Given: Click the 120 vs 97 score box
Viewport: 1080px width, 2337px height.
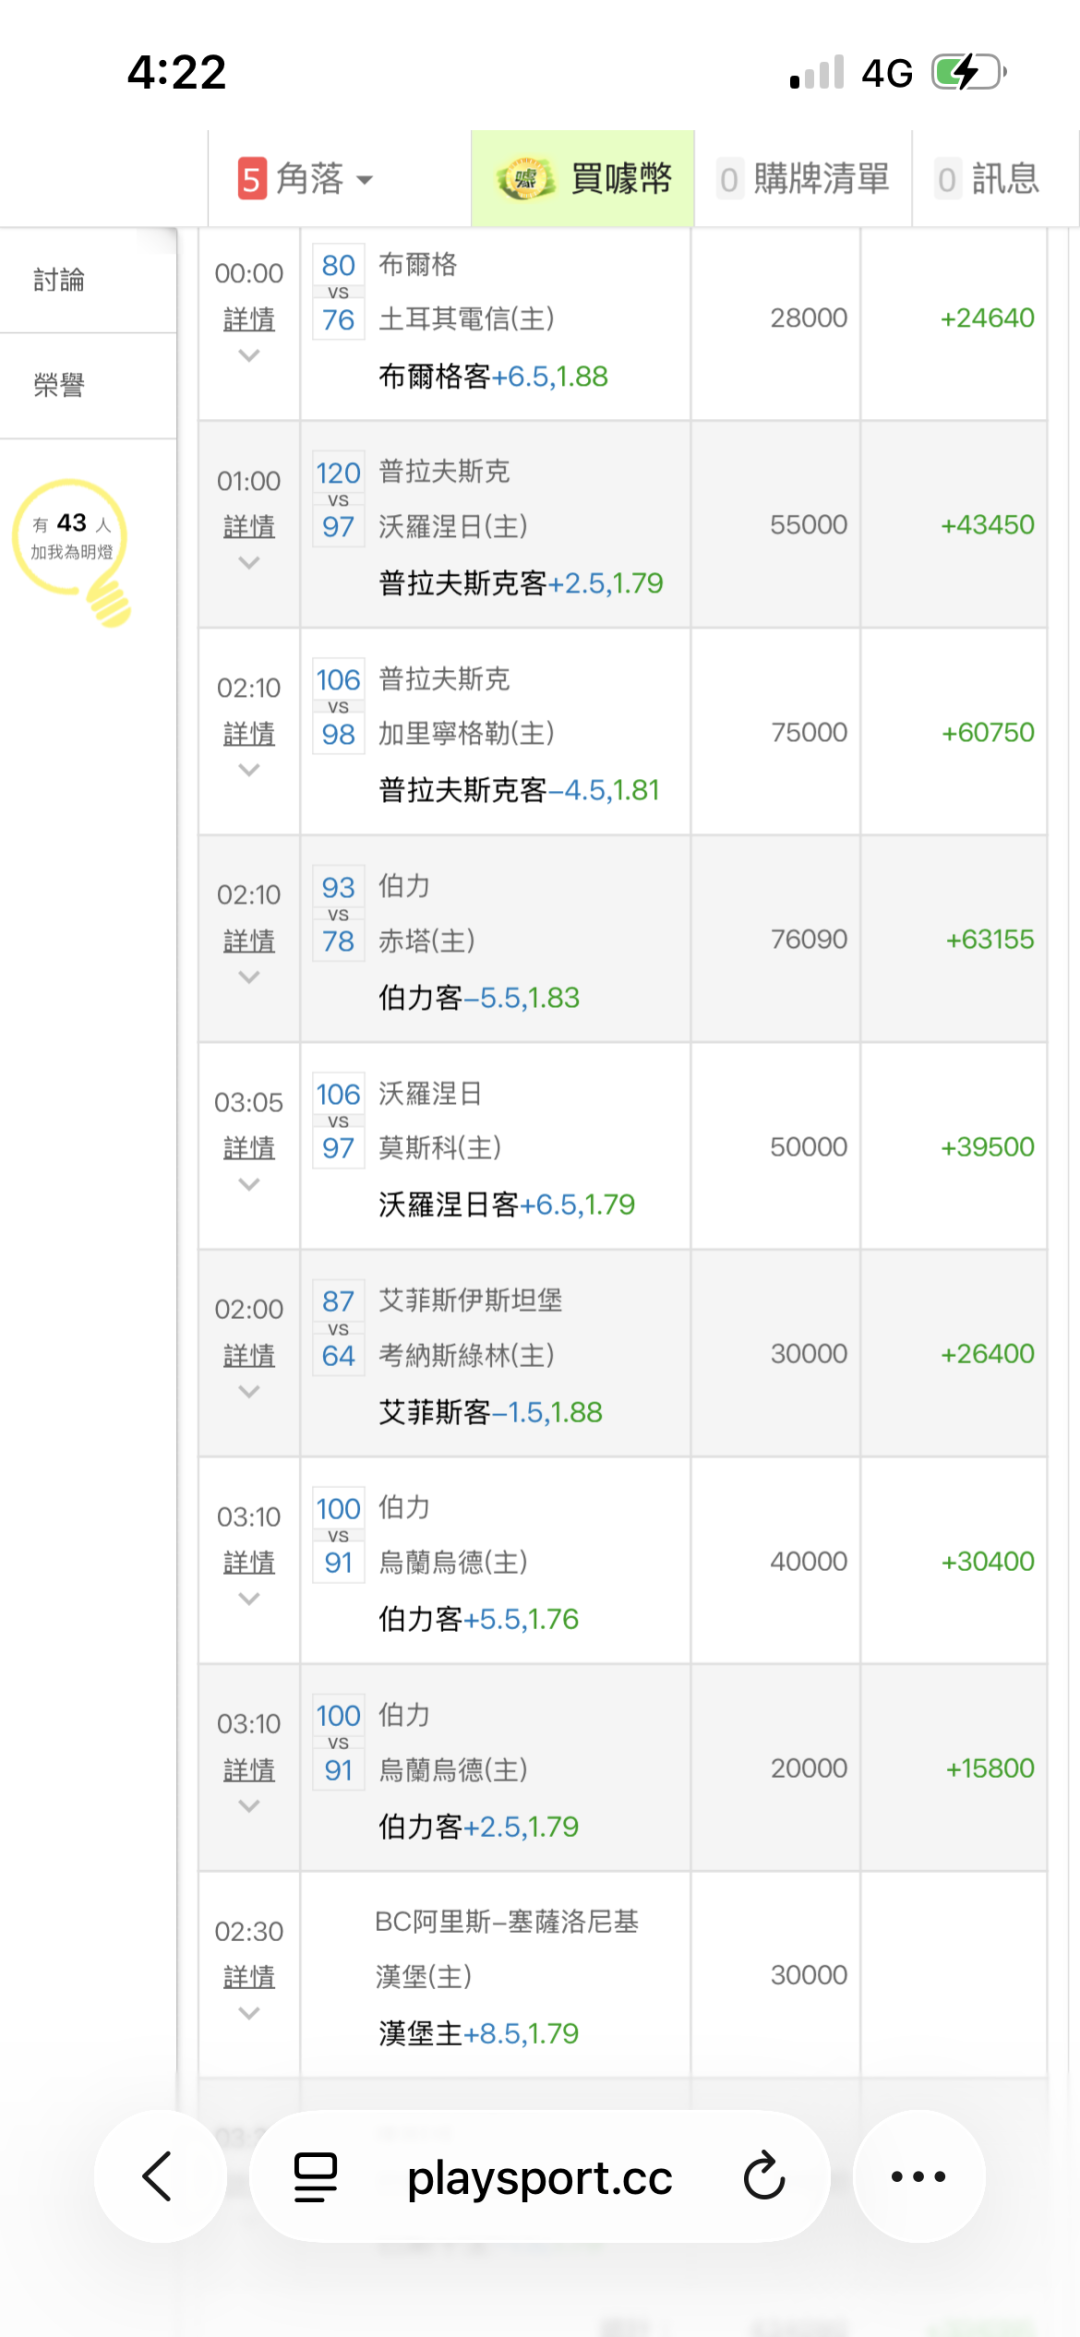Looking at the screenshot, I should [338, 499].
